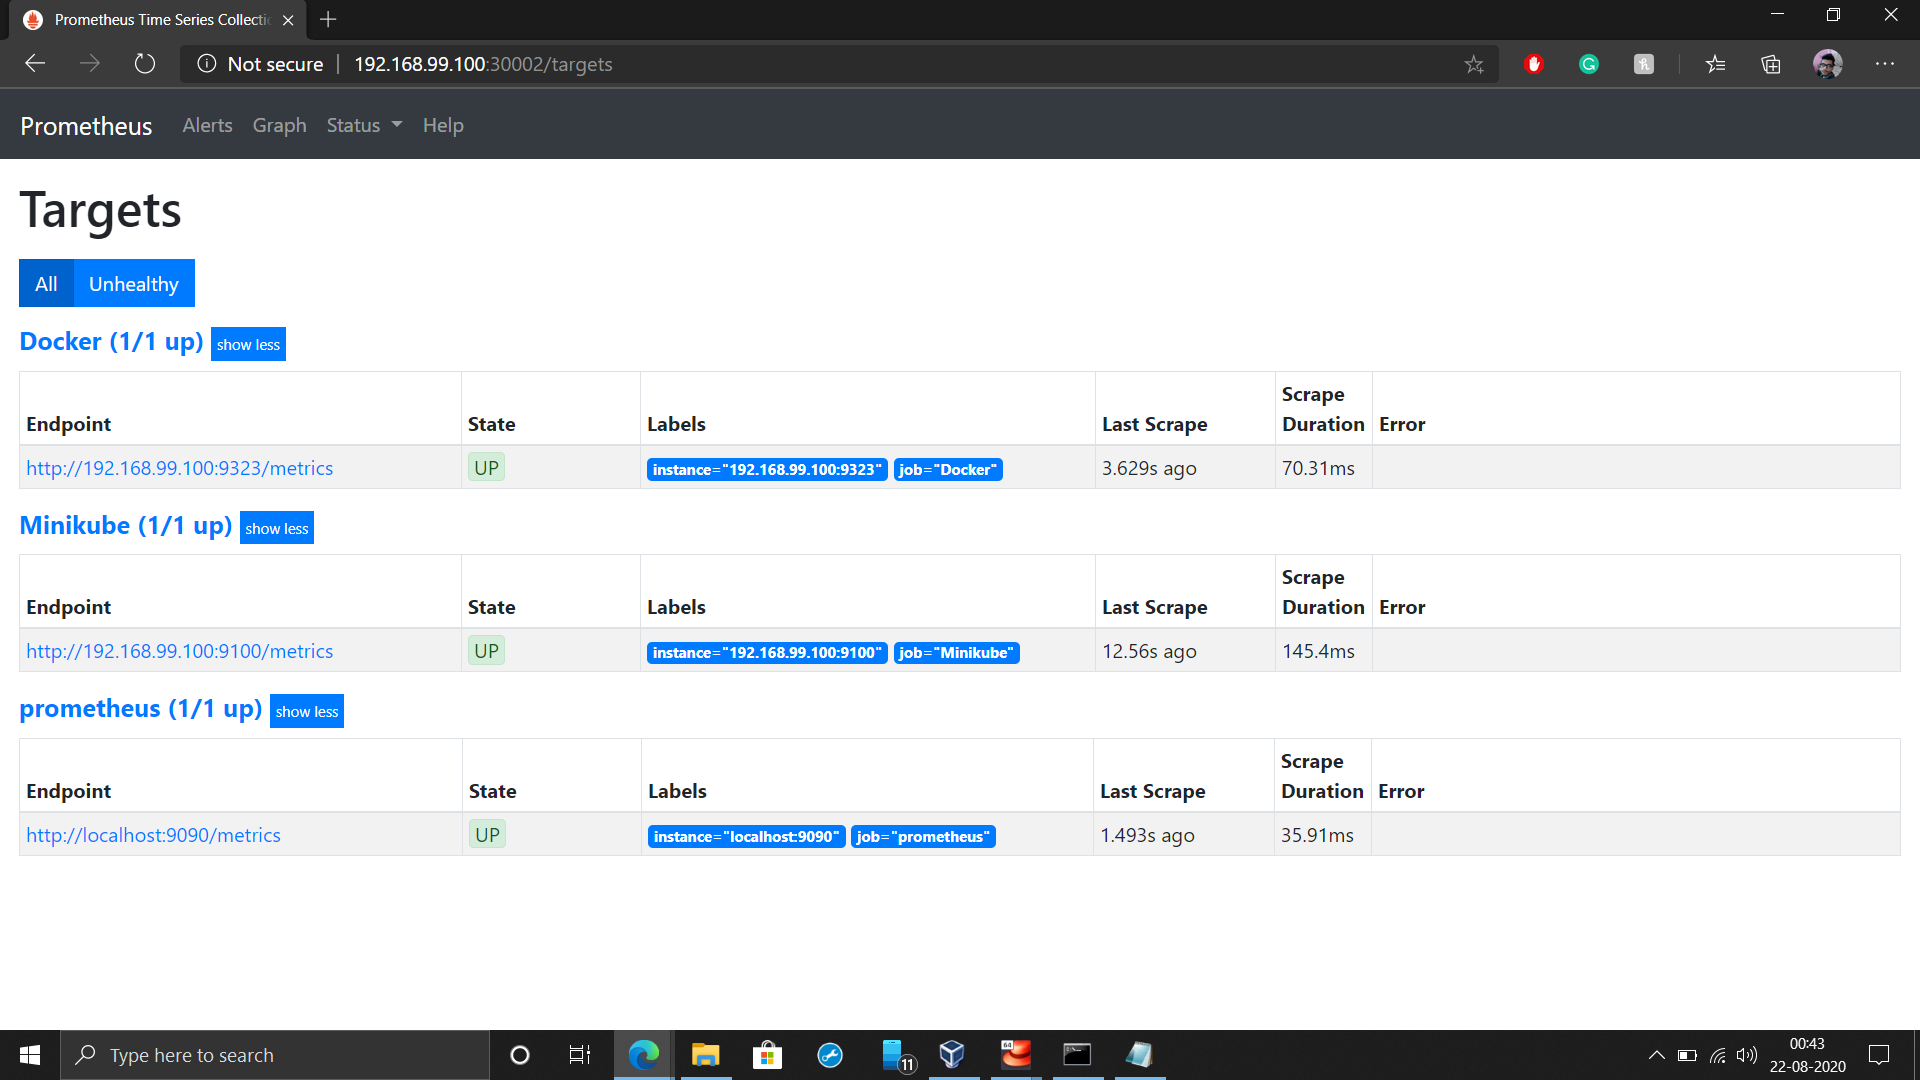
Task: Launch VirtualBox from the taskbar
Action: coord(952,1054)
